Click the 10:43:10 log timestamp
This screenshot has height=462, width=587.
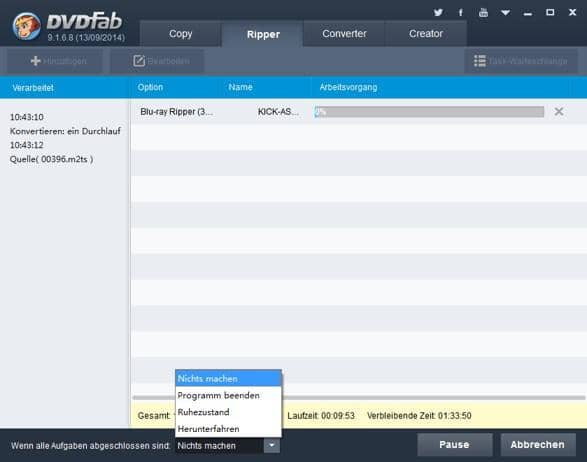pos(27,117)
